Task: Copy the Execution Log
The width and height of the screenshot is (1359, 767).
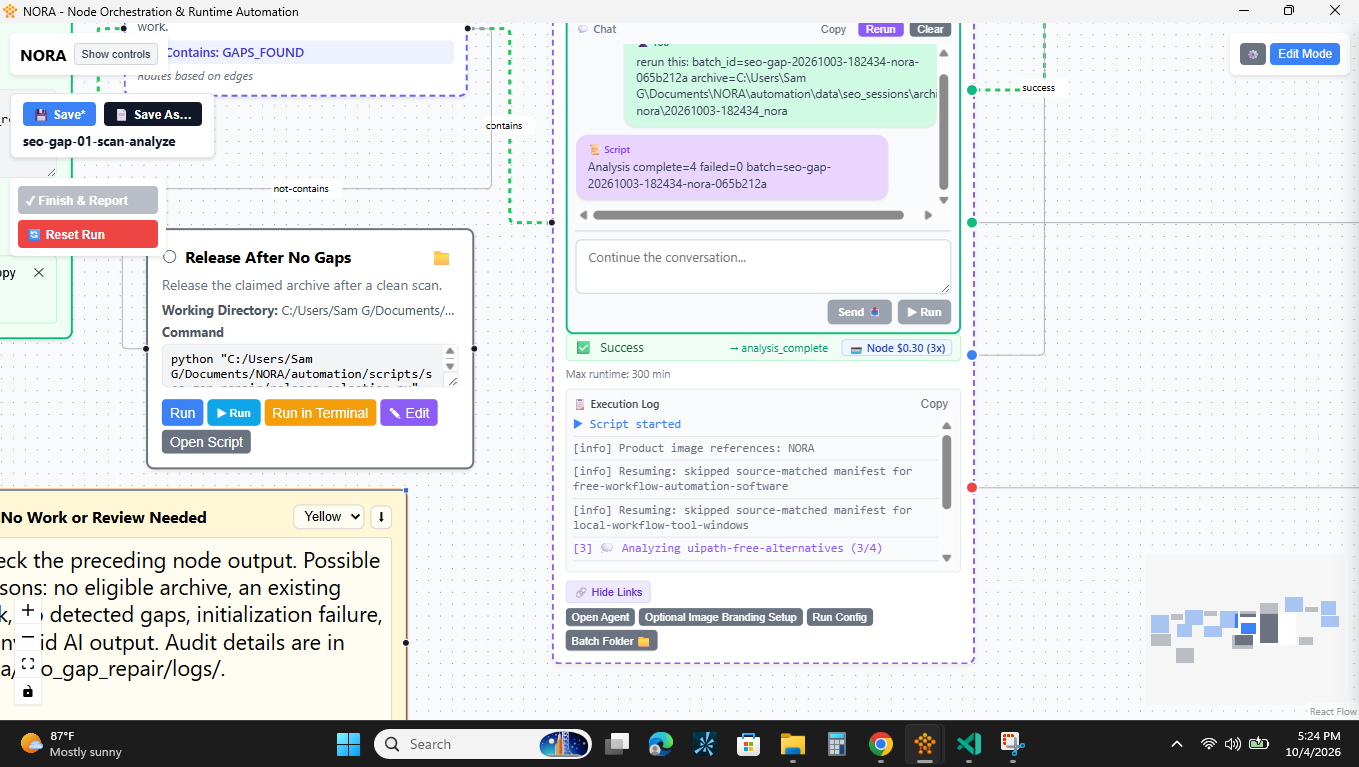Action: pos(934,404)
